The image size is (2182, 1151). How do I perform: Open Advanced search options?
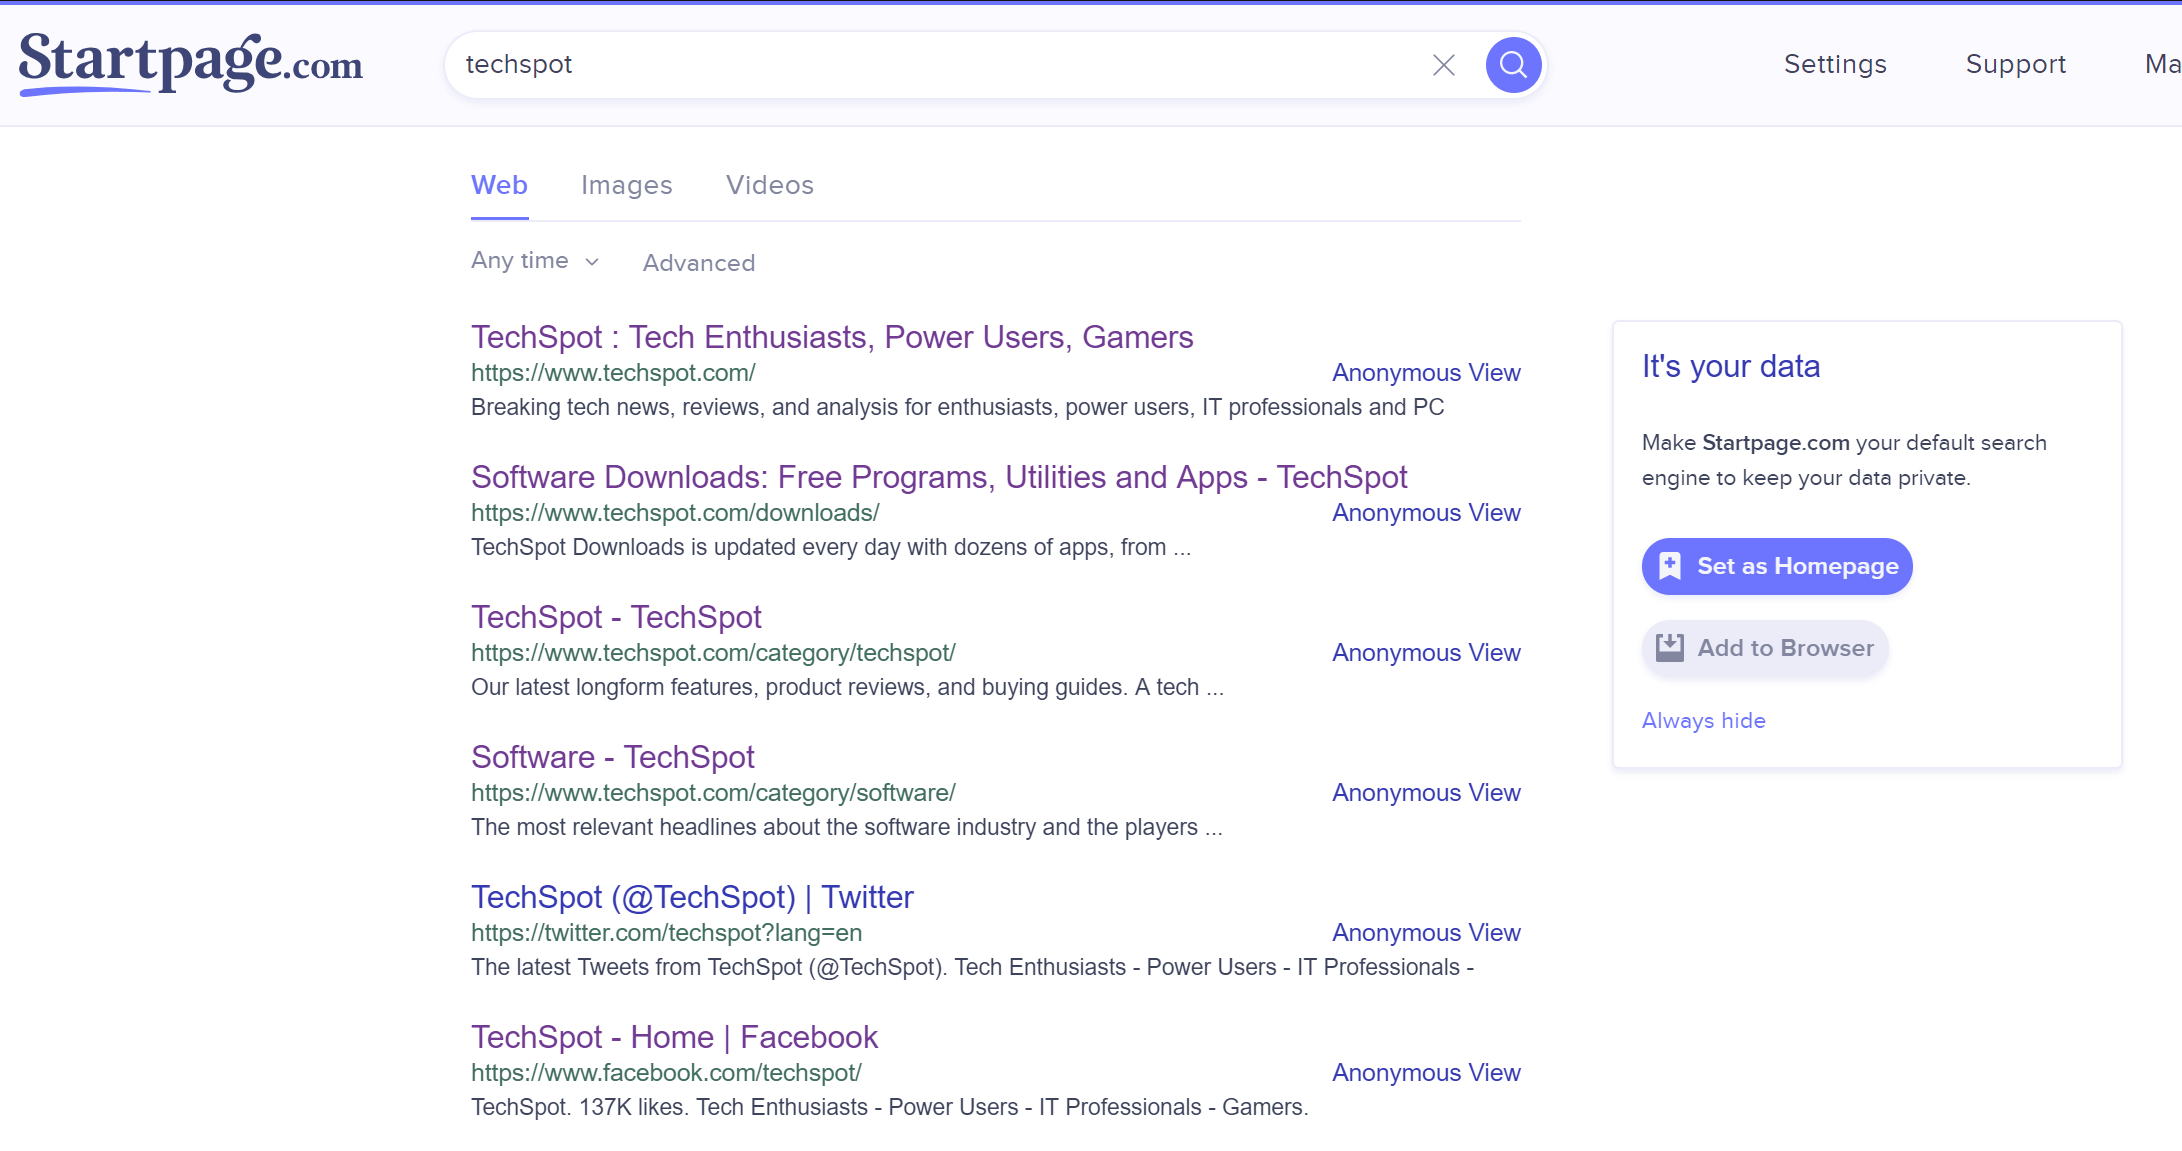click(698, 263)
